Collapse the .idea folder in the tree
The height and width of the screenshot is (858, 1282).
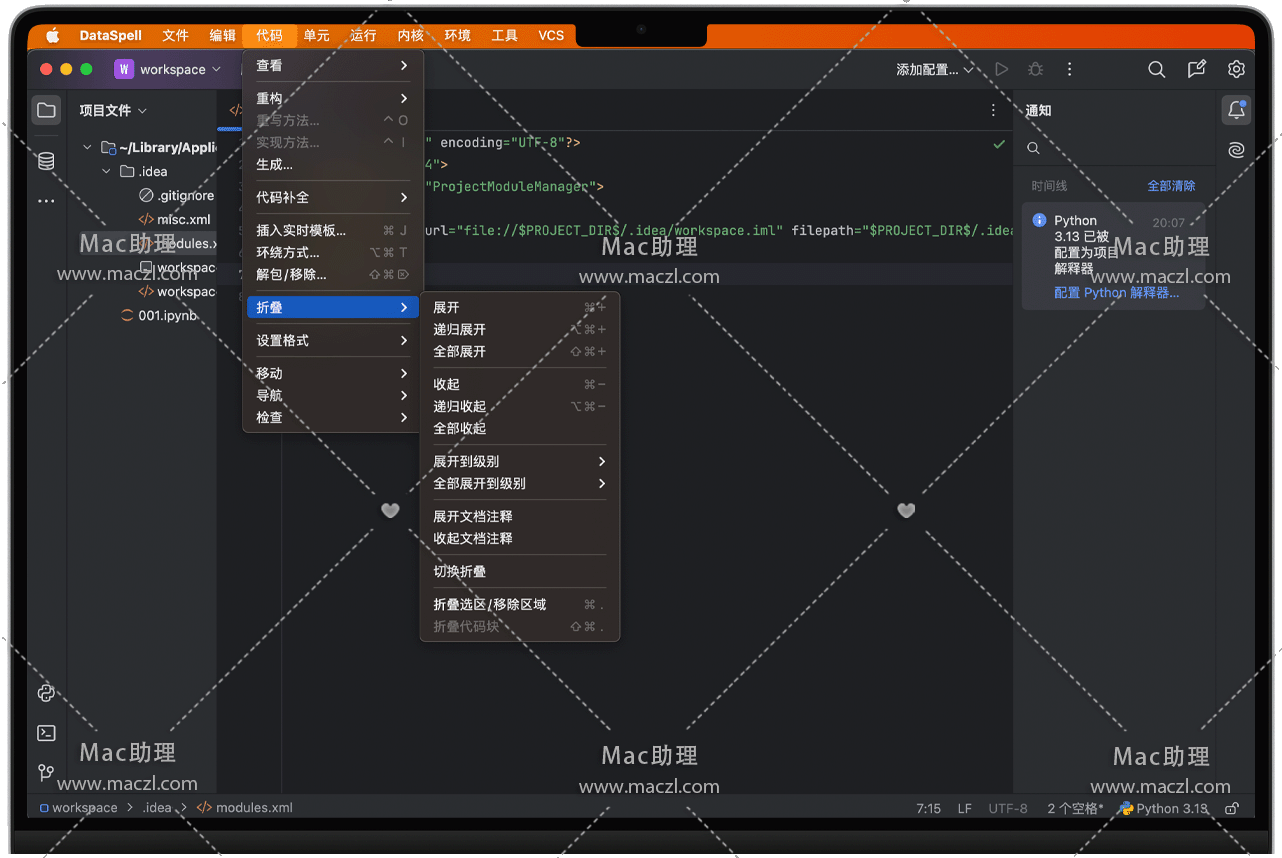point(107,171)
